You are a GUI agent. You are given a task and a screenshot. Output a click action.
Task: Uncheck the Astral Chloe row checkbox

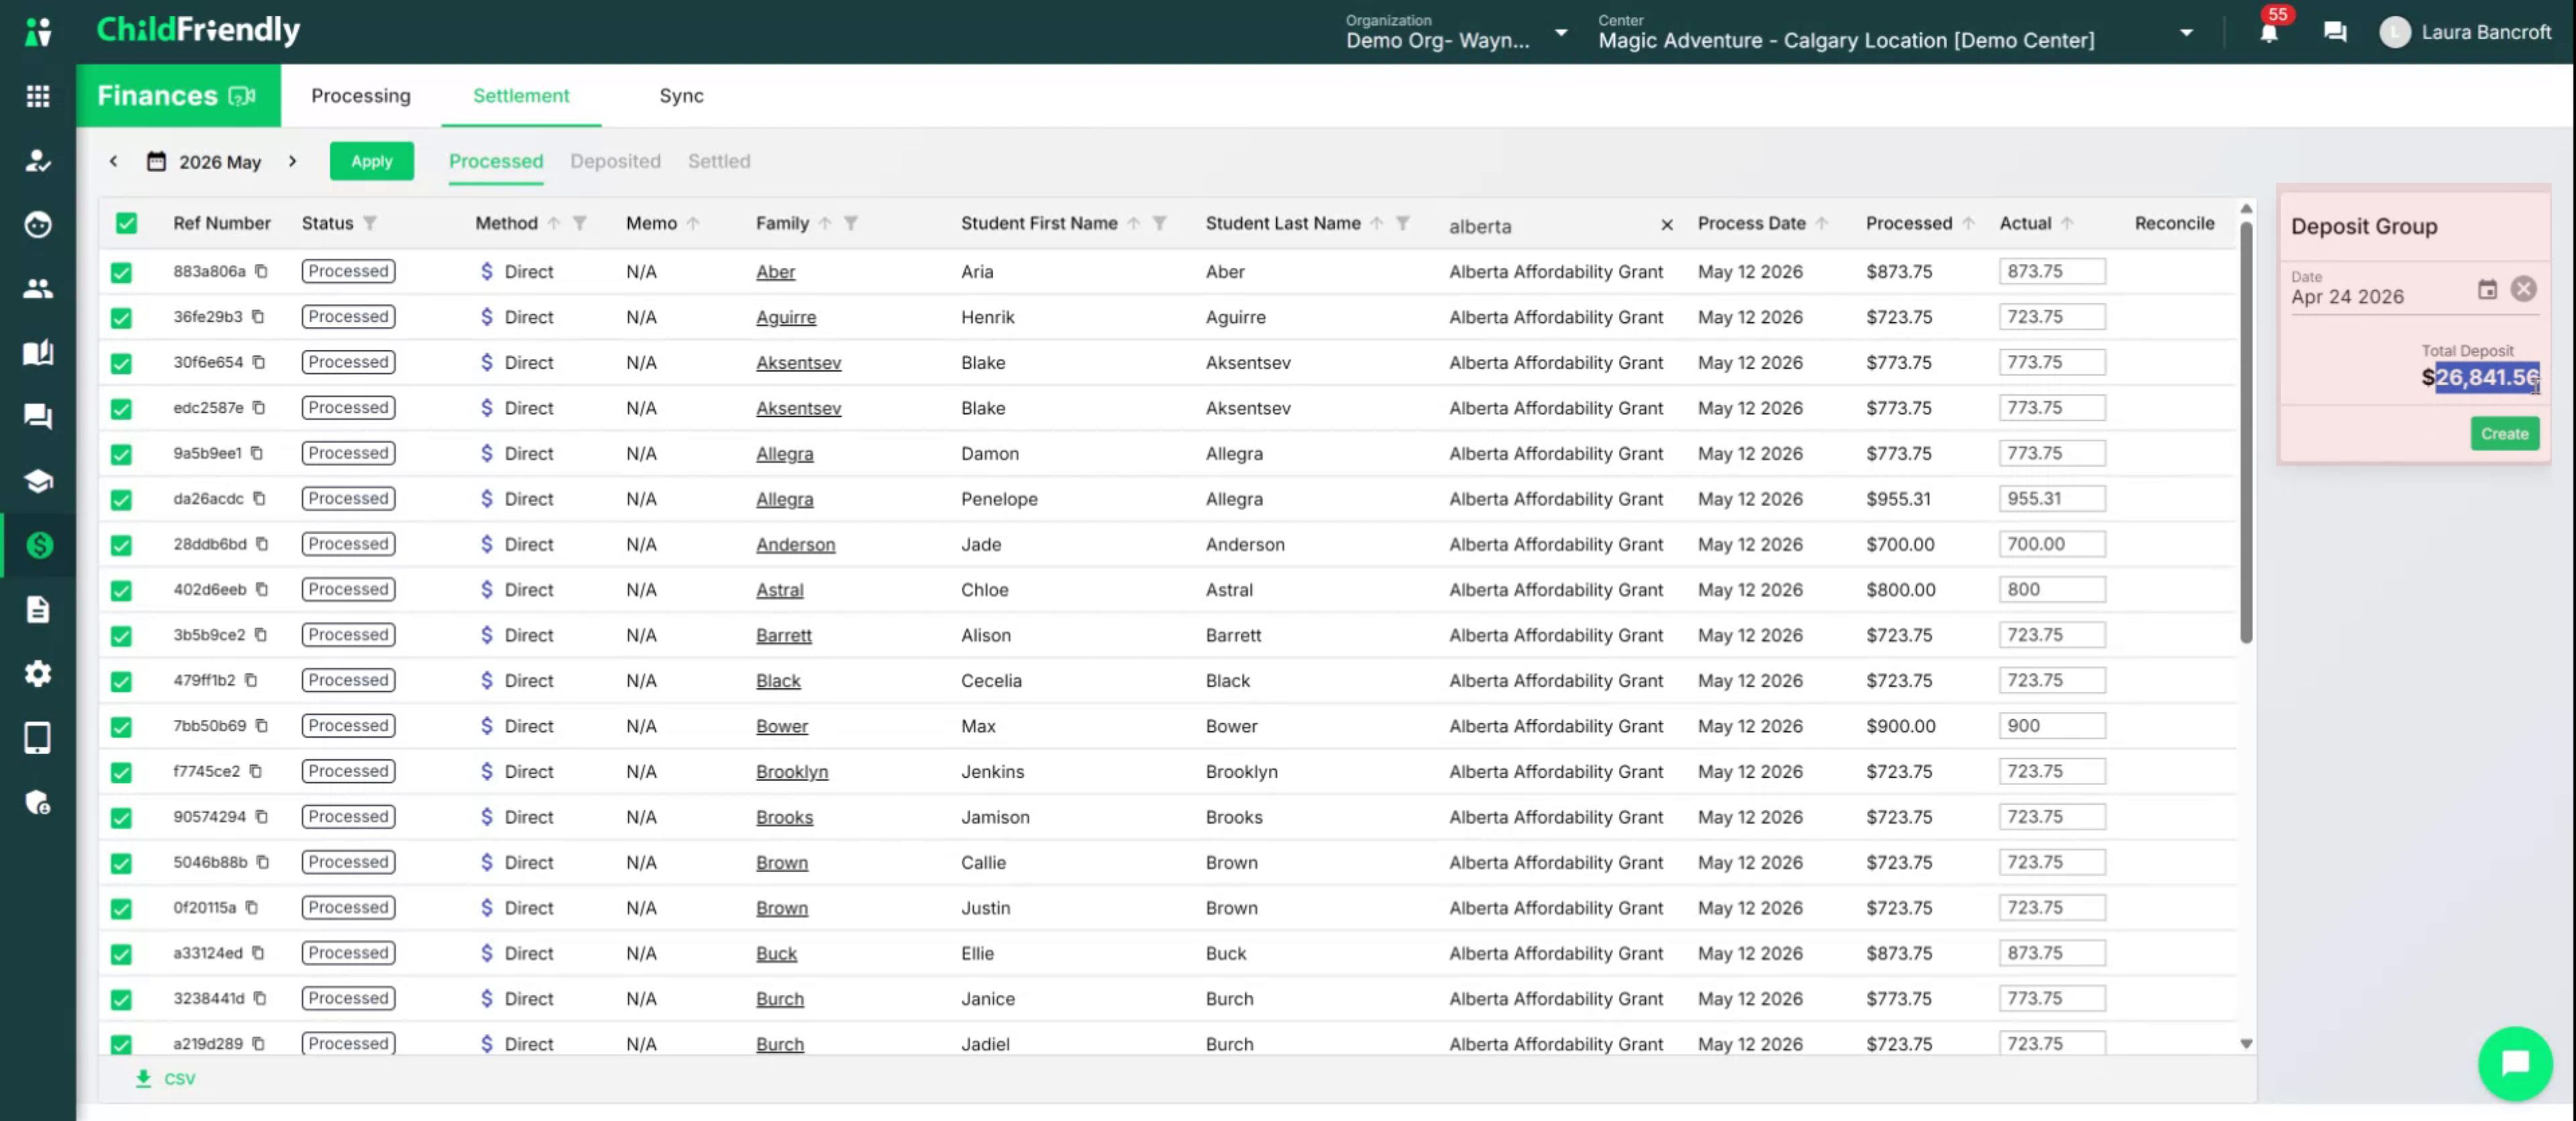(121, 590)
